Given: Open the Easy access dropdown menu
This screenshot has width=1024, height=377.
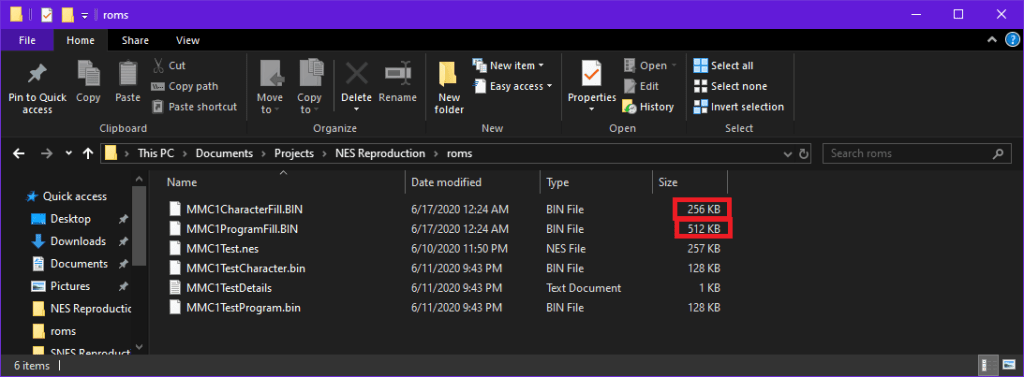Looking at the screenshot, I should (x=513, y=86).
